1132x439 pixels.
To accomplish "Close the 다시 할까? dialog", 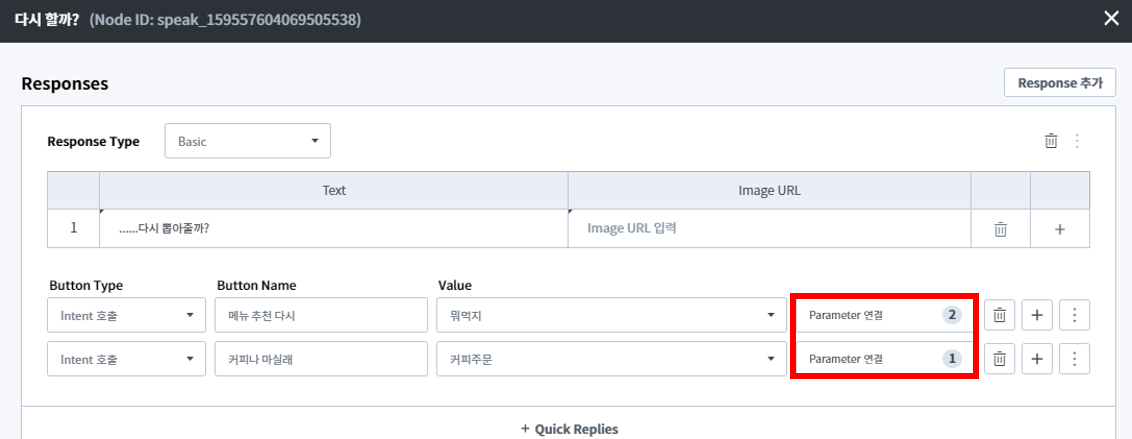I will 1110,18.
